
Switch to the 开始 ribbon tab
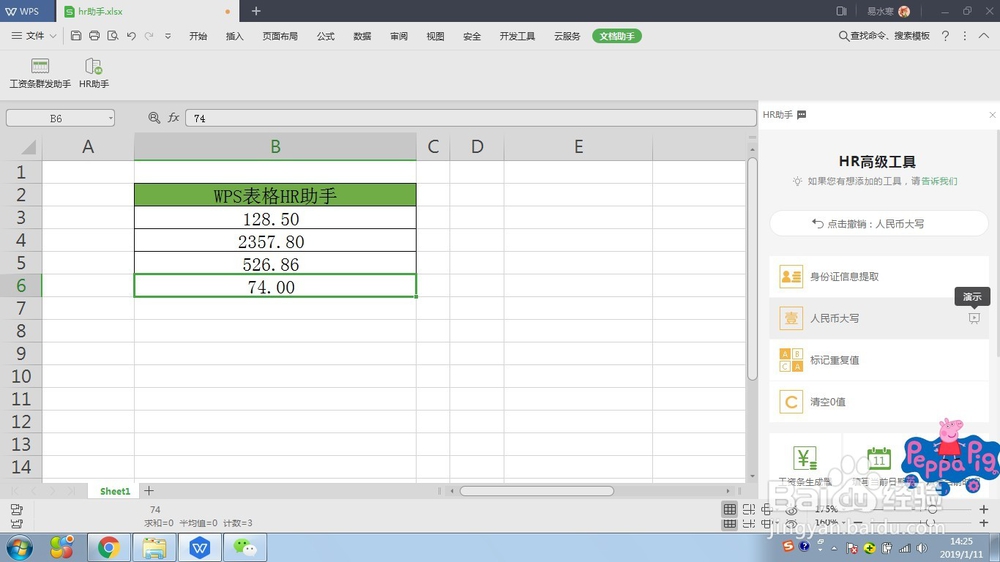198,36
